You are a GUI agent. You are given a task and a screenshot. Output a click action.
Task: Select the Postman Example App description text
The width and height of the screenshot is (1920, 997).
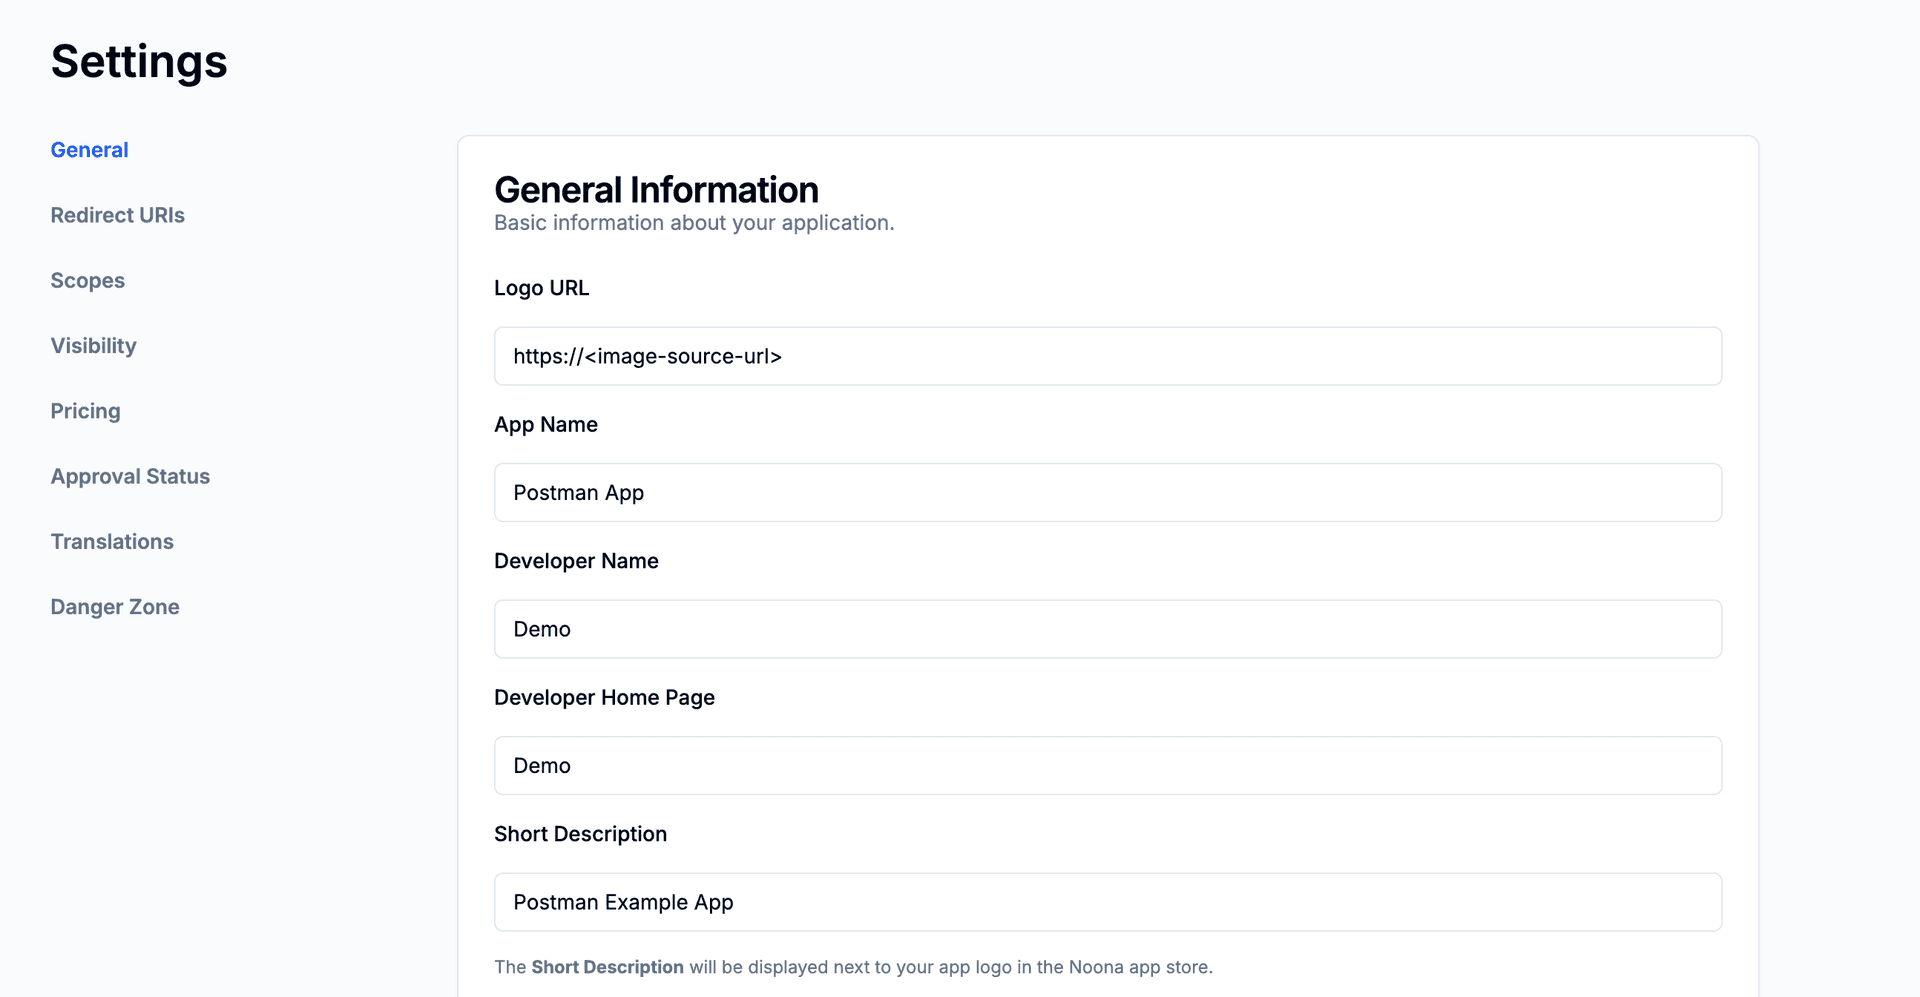click(623, 901)
